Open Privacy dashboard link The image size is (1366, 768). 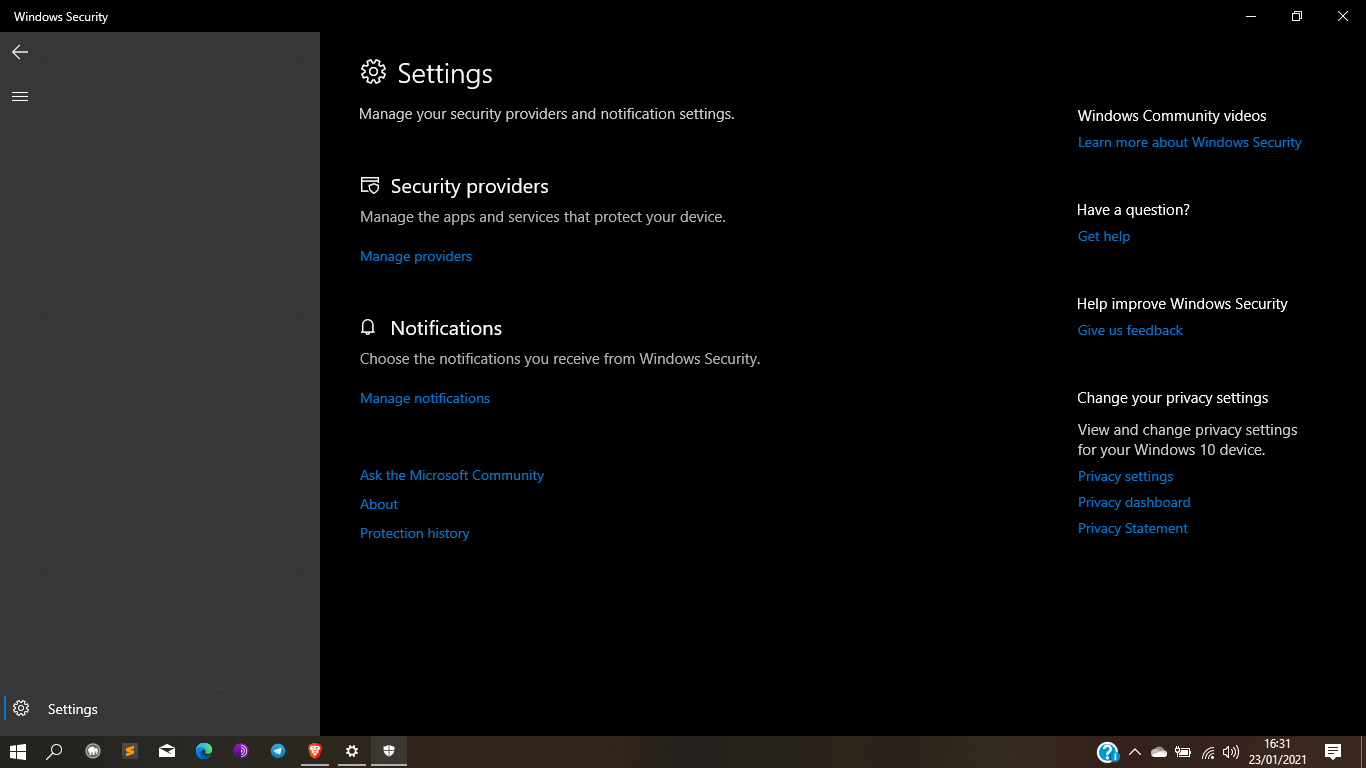pos(1134,502)
